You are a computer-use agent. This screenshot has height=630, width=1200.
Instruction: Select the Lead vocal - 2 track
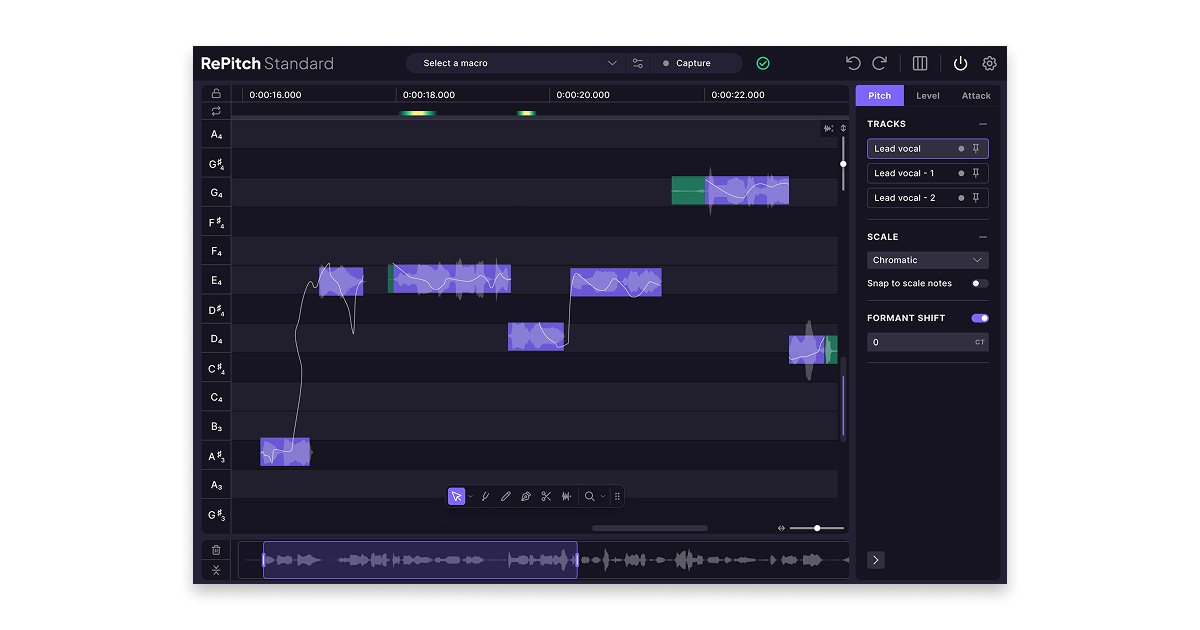[x=928, y=198]
